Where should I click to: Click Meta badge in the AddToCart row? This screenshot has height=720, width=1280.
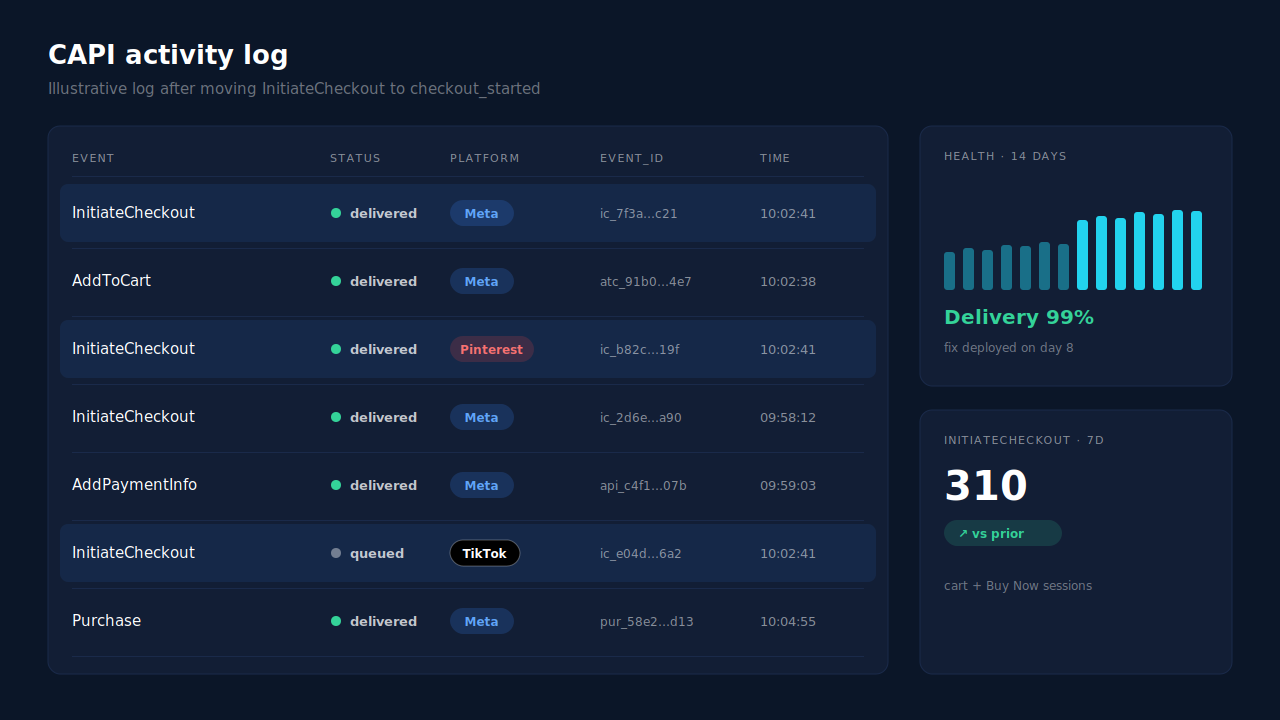[482, 281]
